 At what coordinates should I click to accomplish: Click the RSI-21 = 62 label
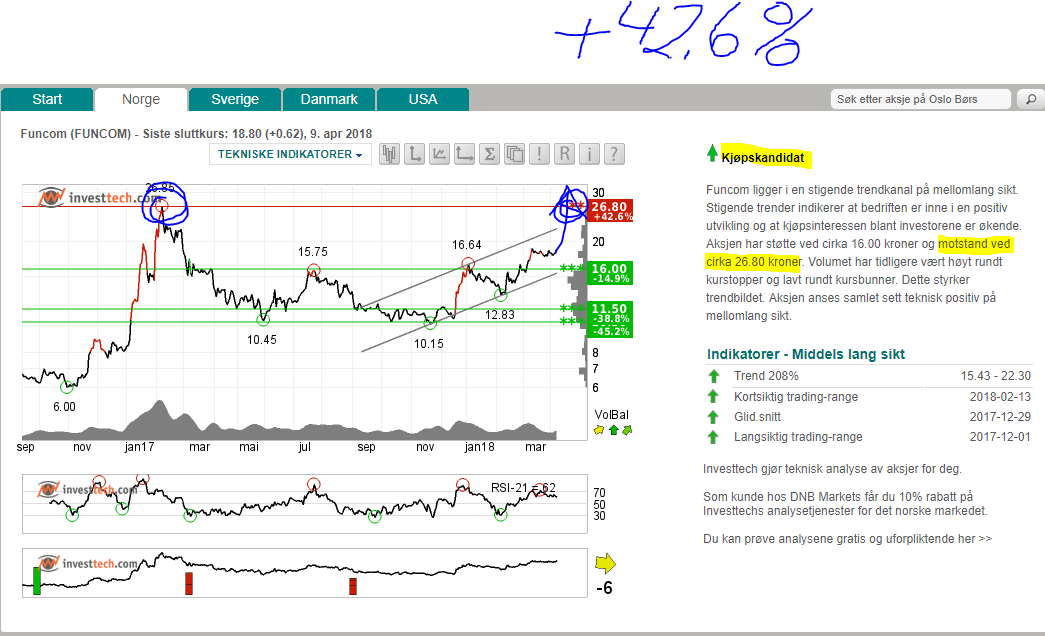point(523,488)
